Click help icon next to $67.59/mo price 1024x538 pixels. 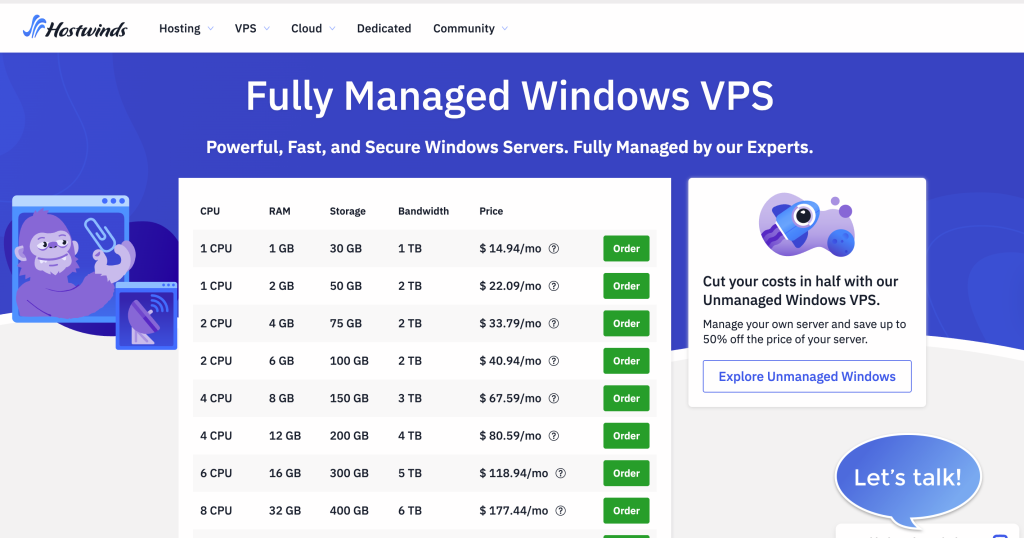pos(553,398)
